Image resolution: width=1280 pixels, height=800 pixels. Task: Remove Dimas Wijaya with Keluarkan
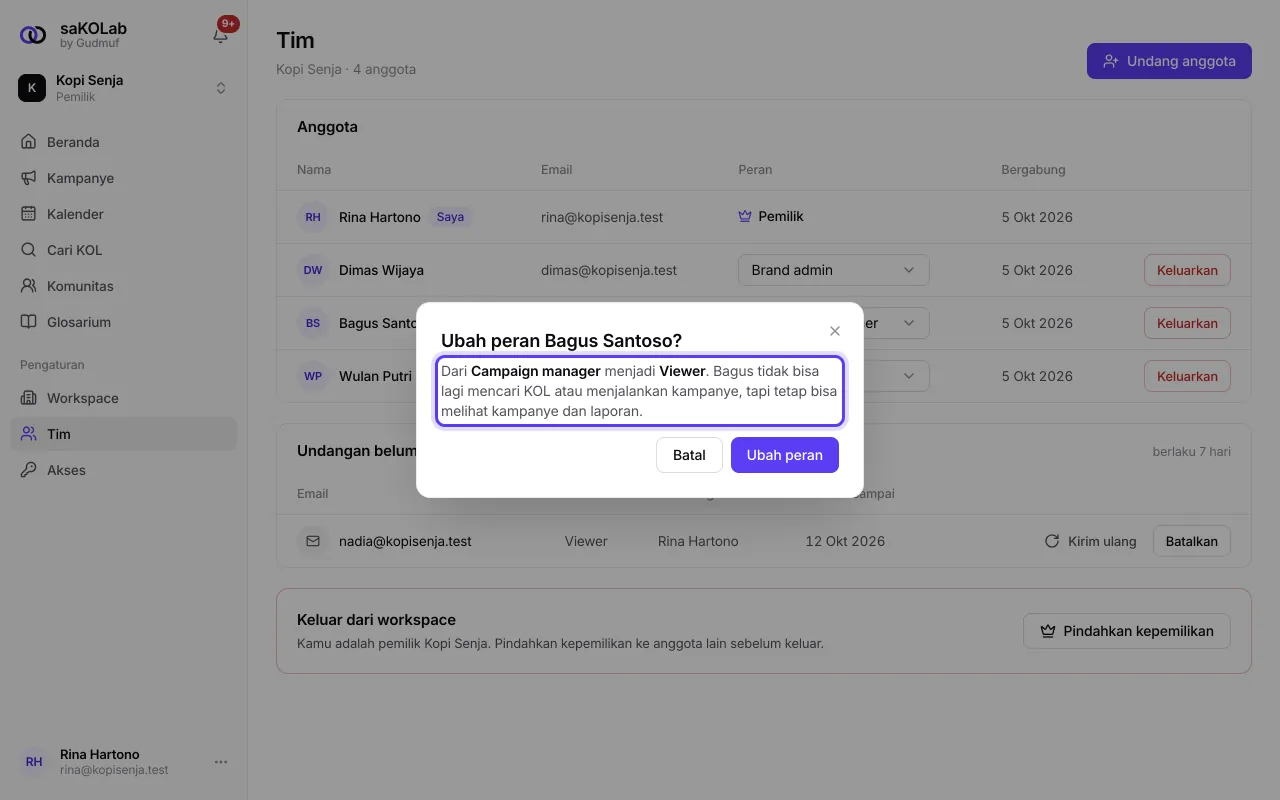point(1187,270)
